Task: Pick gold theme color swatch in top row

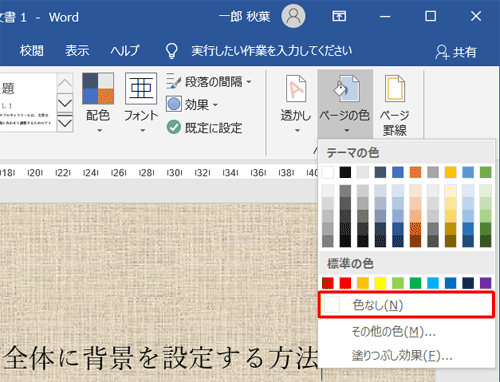Action: pyautogui.click(x=450, y=172)
